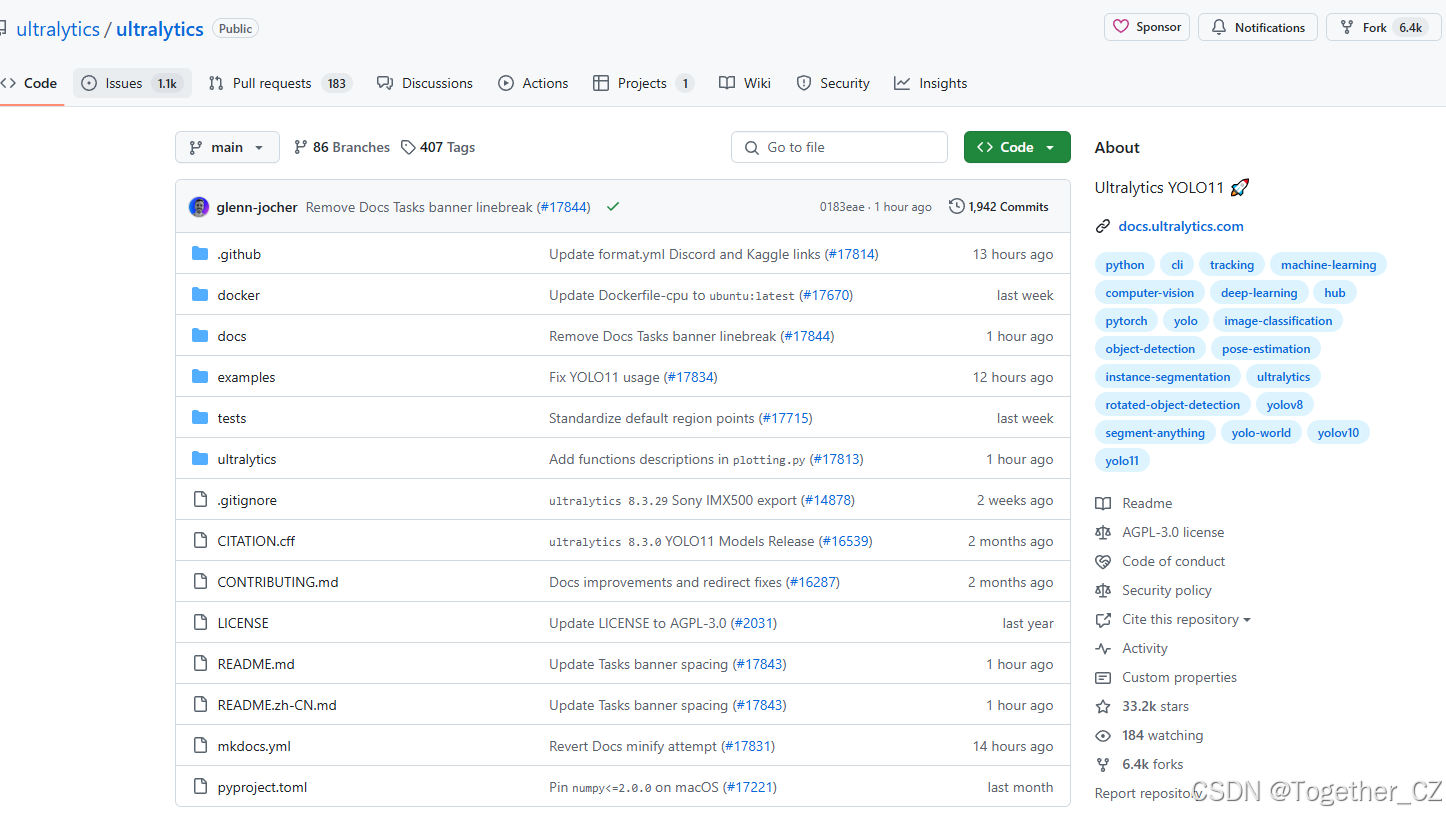Open the Actions tab
Viewport: 1446px width, 817px height.
(533, 83)
